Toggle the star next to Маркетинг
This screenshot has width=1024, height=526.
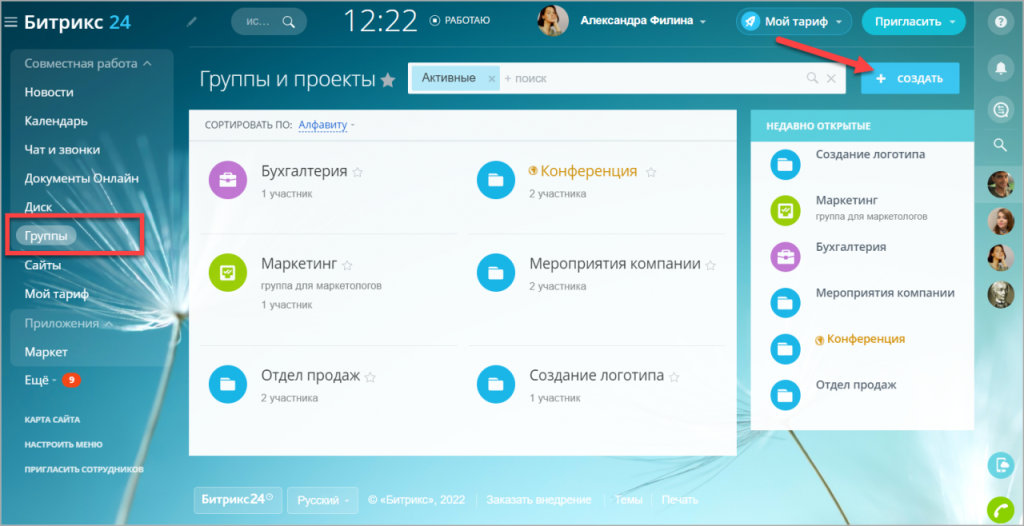(347, 265)
